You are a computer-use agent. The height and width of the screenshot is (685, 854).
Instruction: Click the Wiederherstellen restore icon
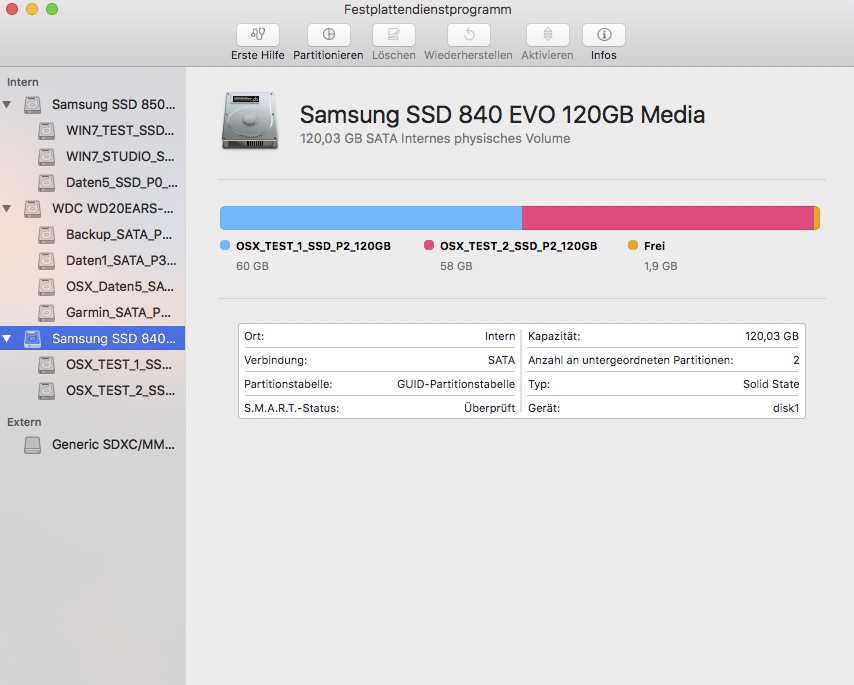(468, 35)
